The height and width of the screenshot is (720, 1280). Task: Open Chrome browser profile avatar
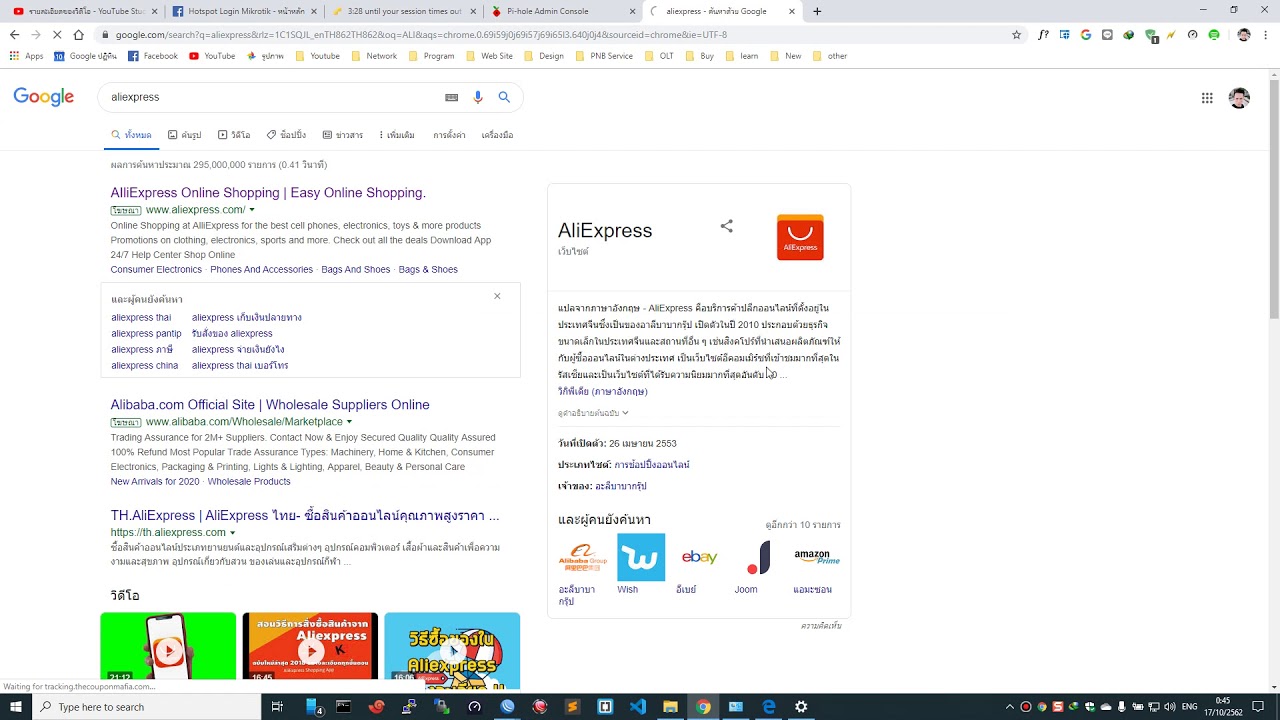1243,34
